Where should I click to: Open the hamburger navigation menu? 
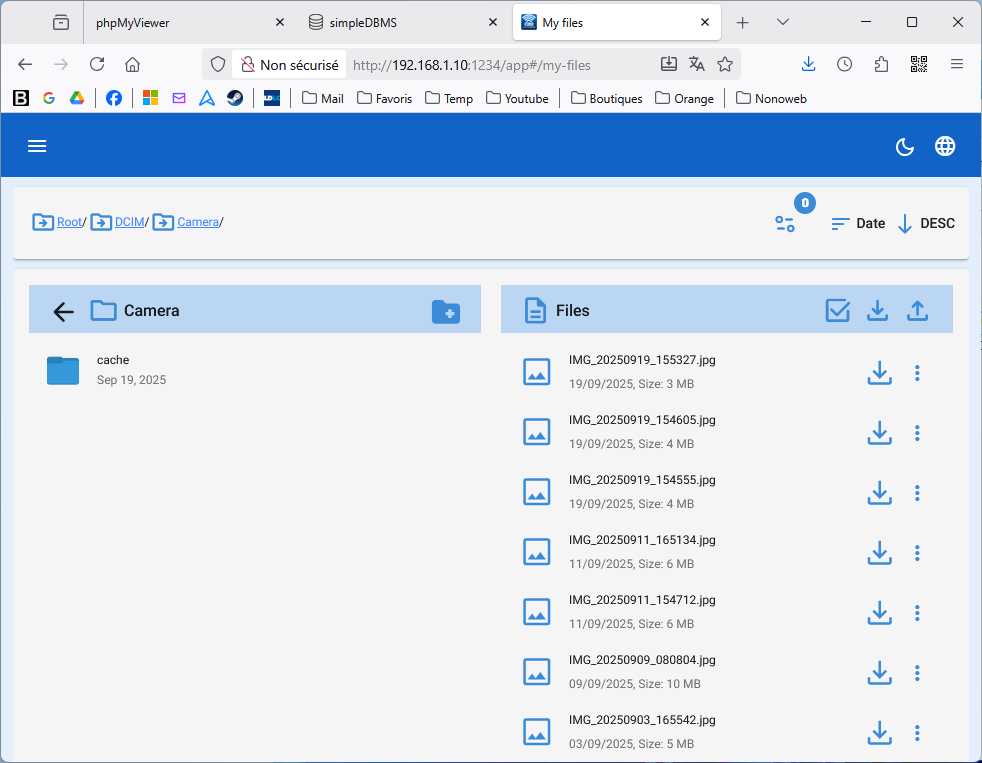[x=37, y=146]
